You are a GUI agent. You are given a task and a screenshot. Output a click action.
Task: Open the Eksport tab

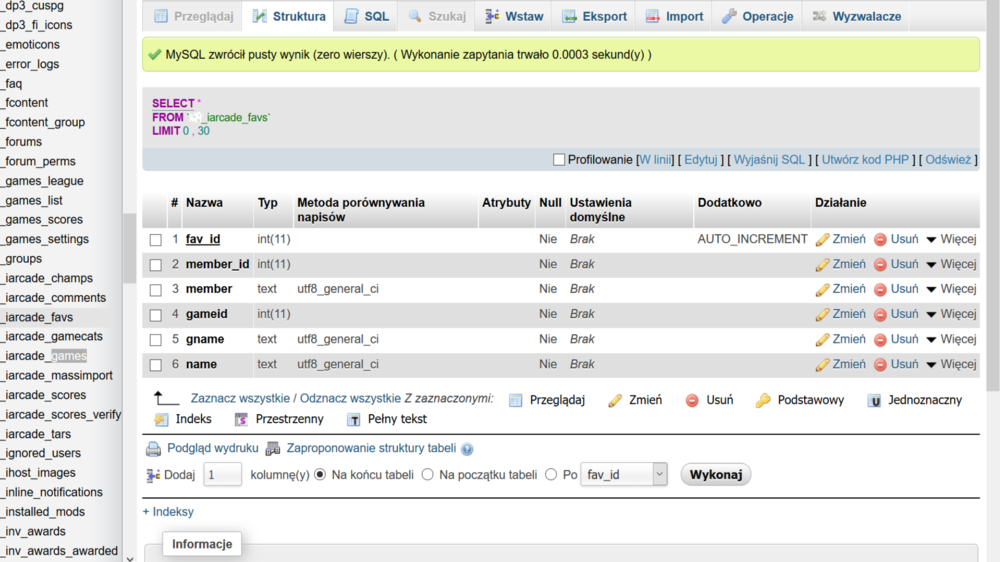pyautogui.click(x=594, y=16)
